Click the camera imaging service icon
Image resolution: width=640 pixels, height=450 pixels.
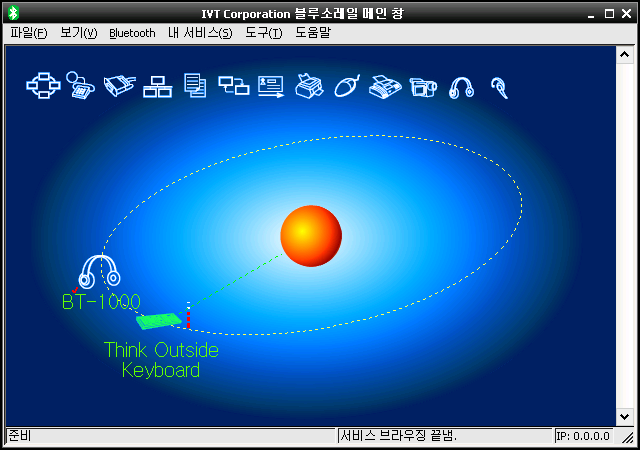coord(423,87)
